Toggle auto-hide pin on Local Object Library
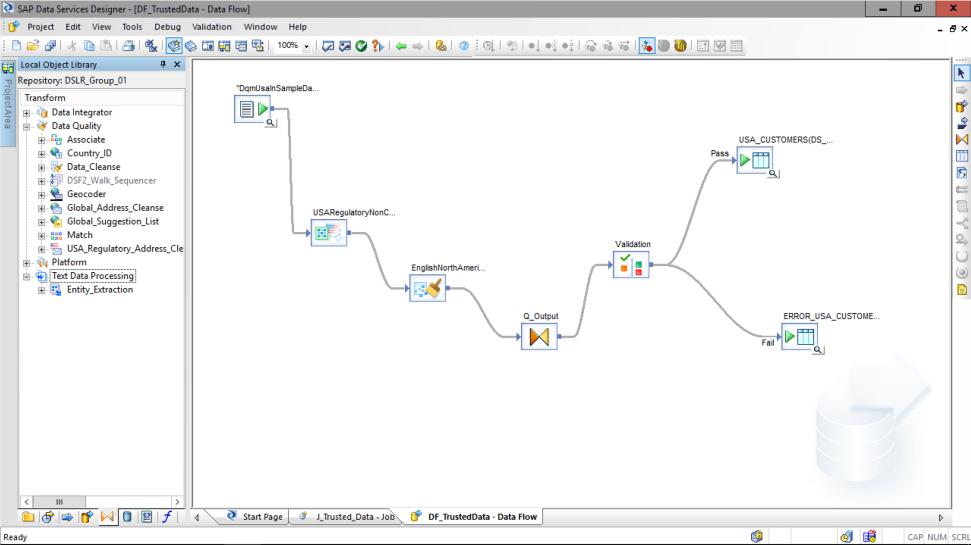Image resolution: width=971 pixels, height=545 pixels. pos(163,64)
